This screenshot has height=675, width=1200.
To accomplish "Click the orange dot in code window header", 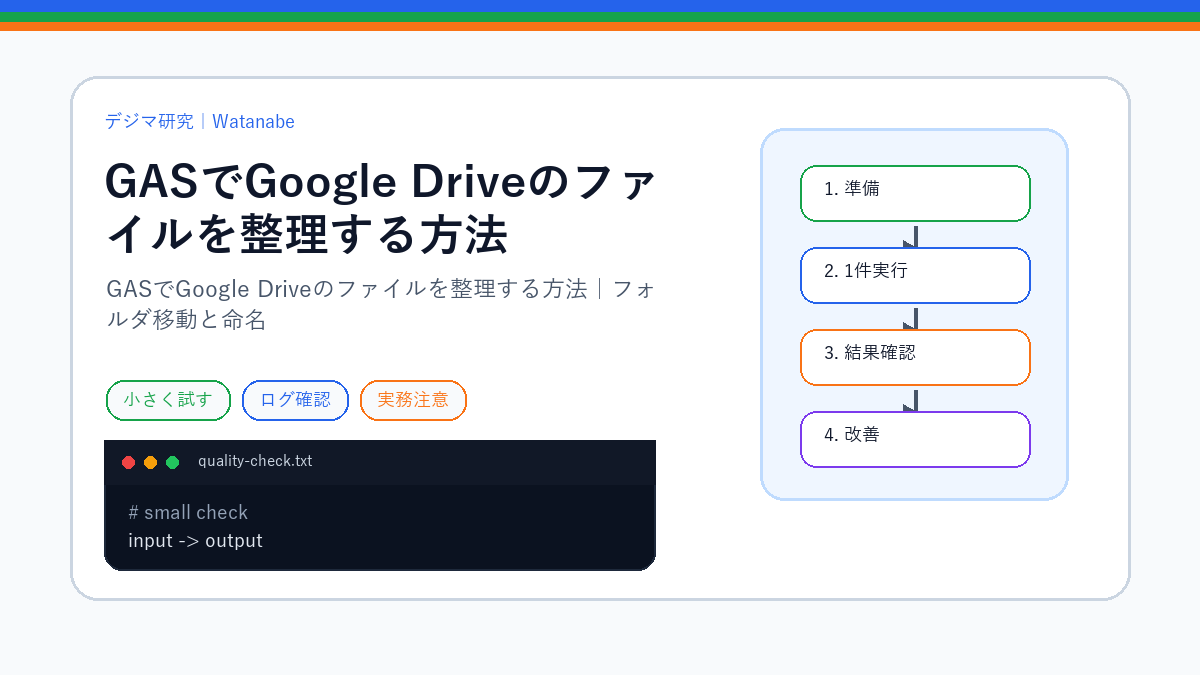I will [x=150, y=462].
